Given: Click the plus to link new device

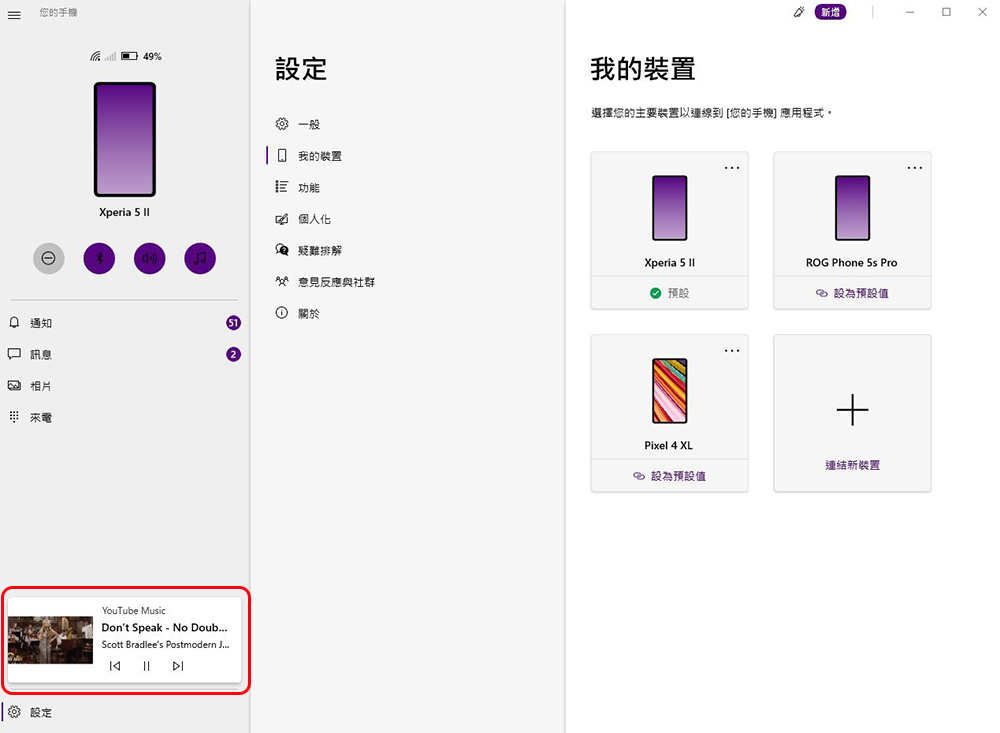Looking at the screenshot, I should pyautogui.click(x=852, y=410).
